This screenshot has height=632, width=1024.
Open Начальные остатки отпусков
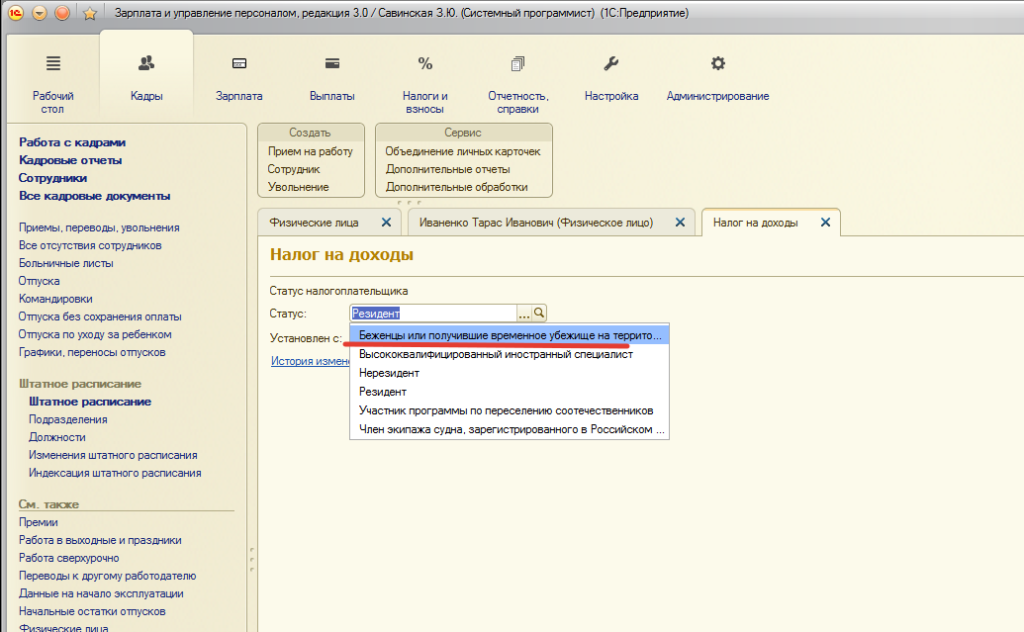(92, 612)
